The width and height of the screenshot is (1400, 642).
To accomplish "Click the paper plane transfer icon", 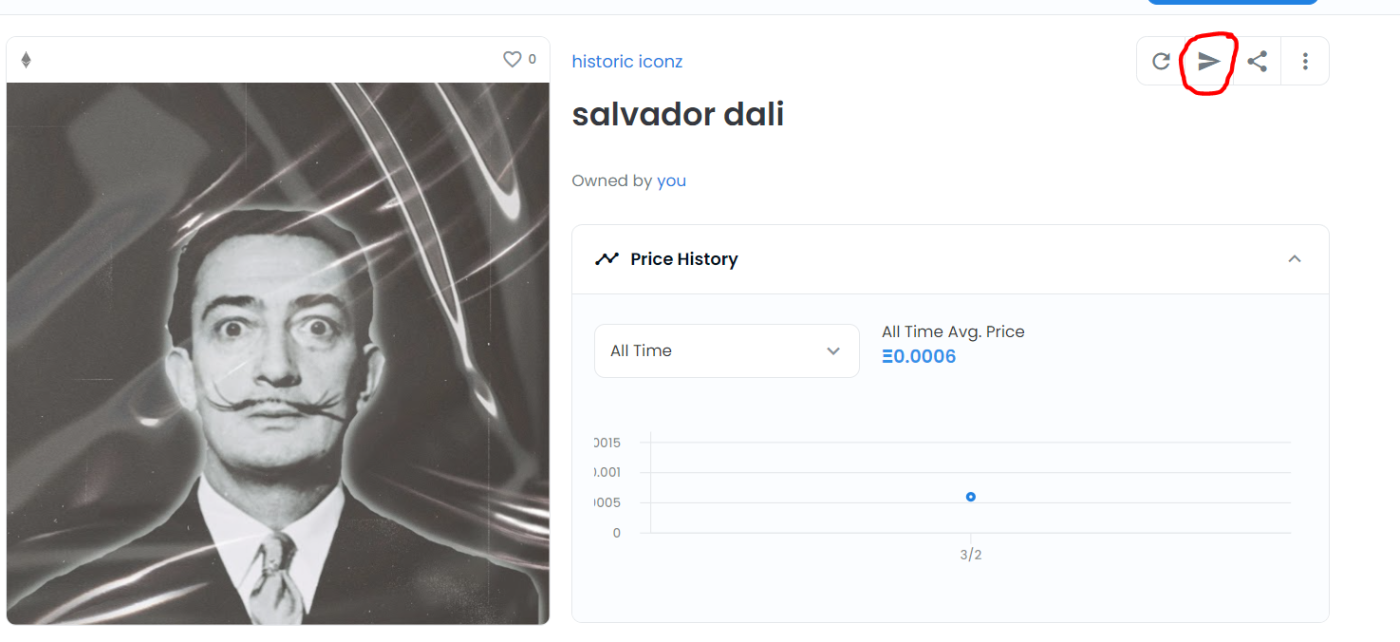I will coord(1209,61).
